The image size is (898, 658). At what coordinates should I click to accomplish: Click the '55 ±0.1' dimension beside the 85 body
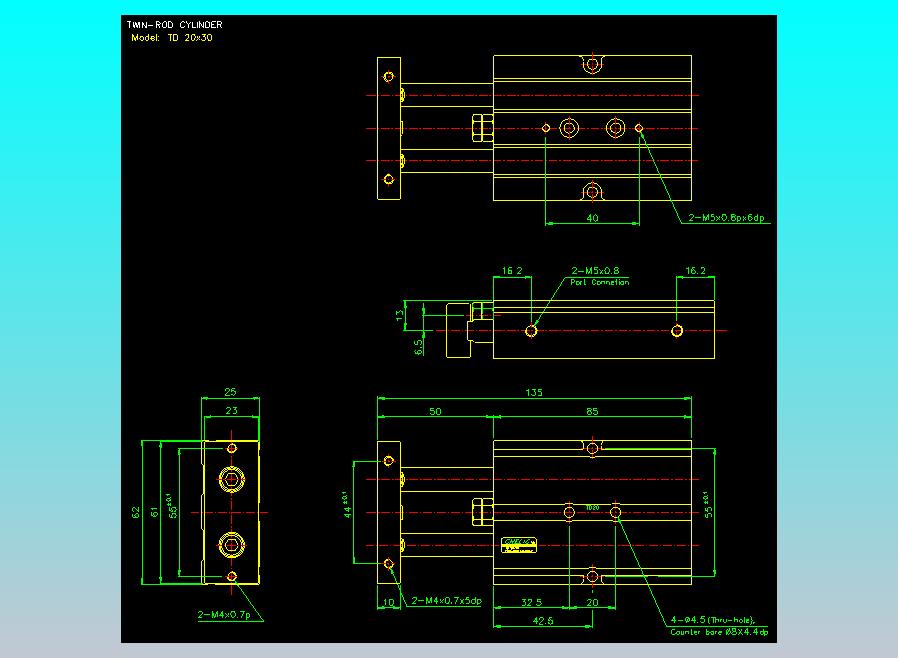[x=708, y=505]
